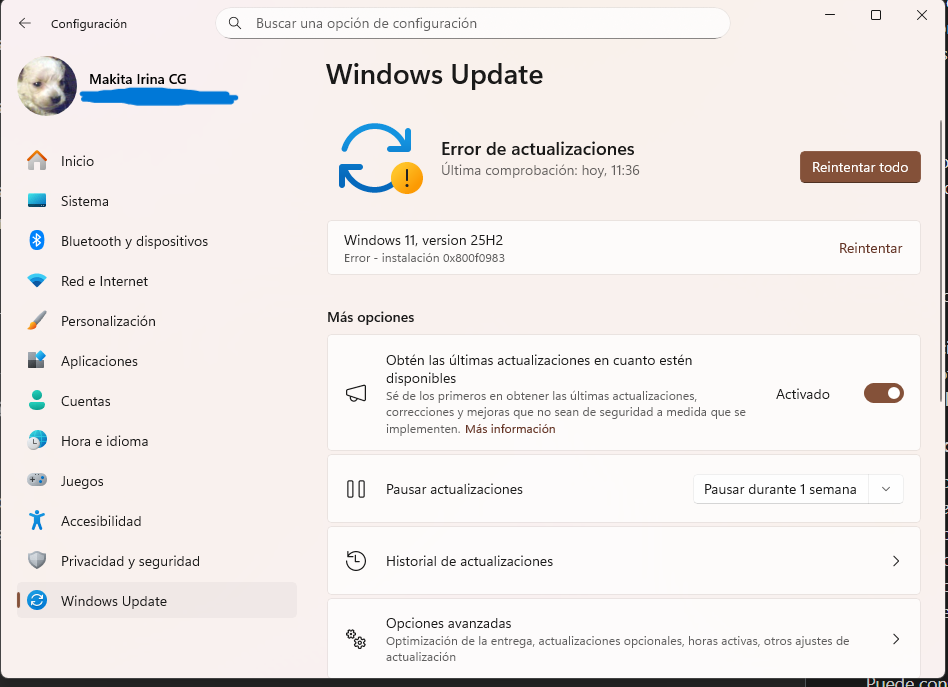The width and height of the screenshot is (948, 687).
Task: Click the Red e Internet wifi icon
Action: pos(37,281)
